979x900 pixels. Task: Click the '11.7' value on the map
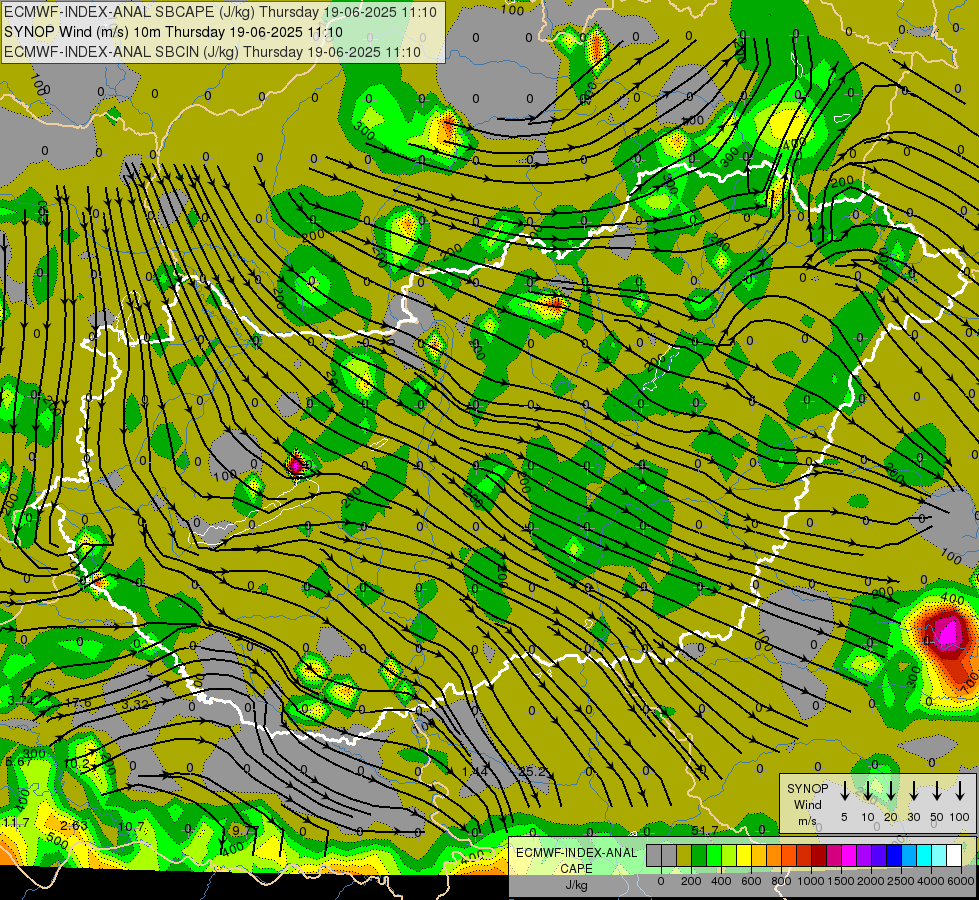[x=17, y=823]
